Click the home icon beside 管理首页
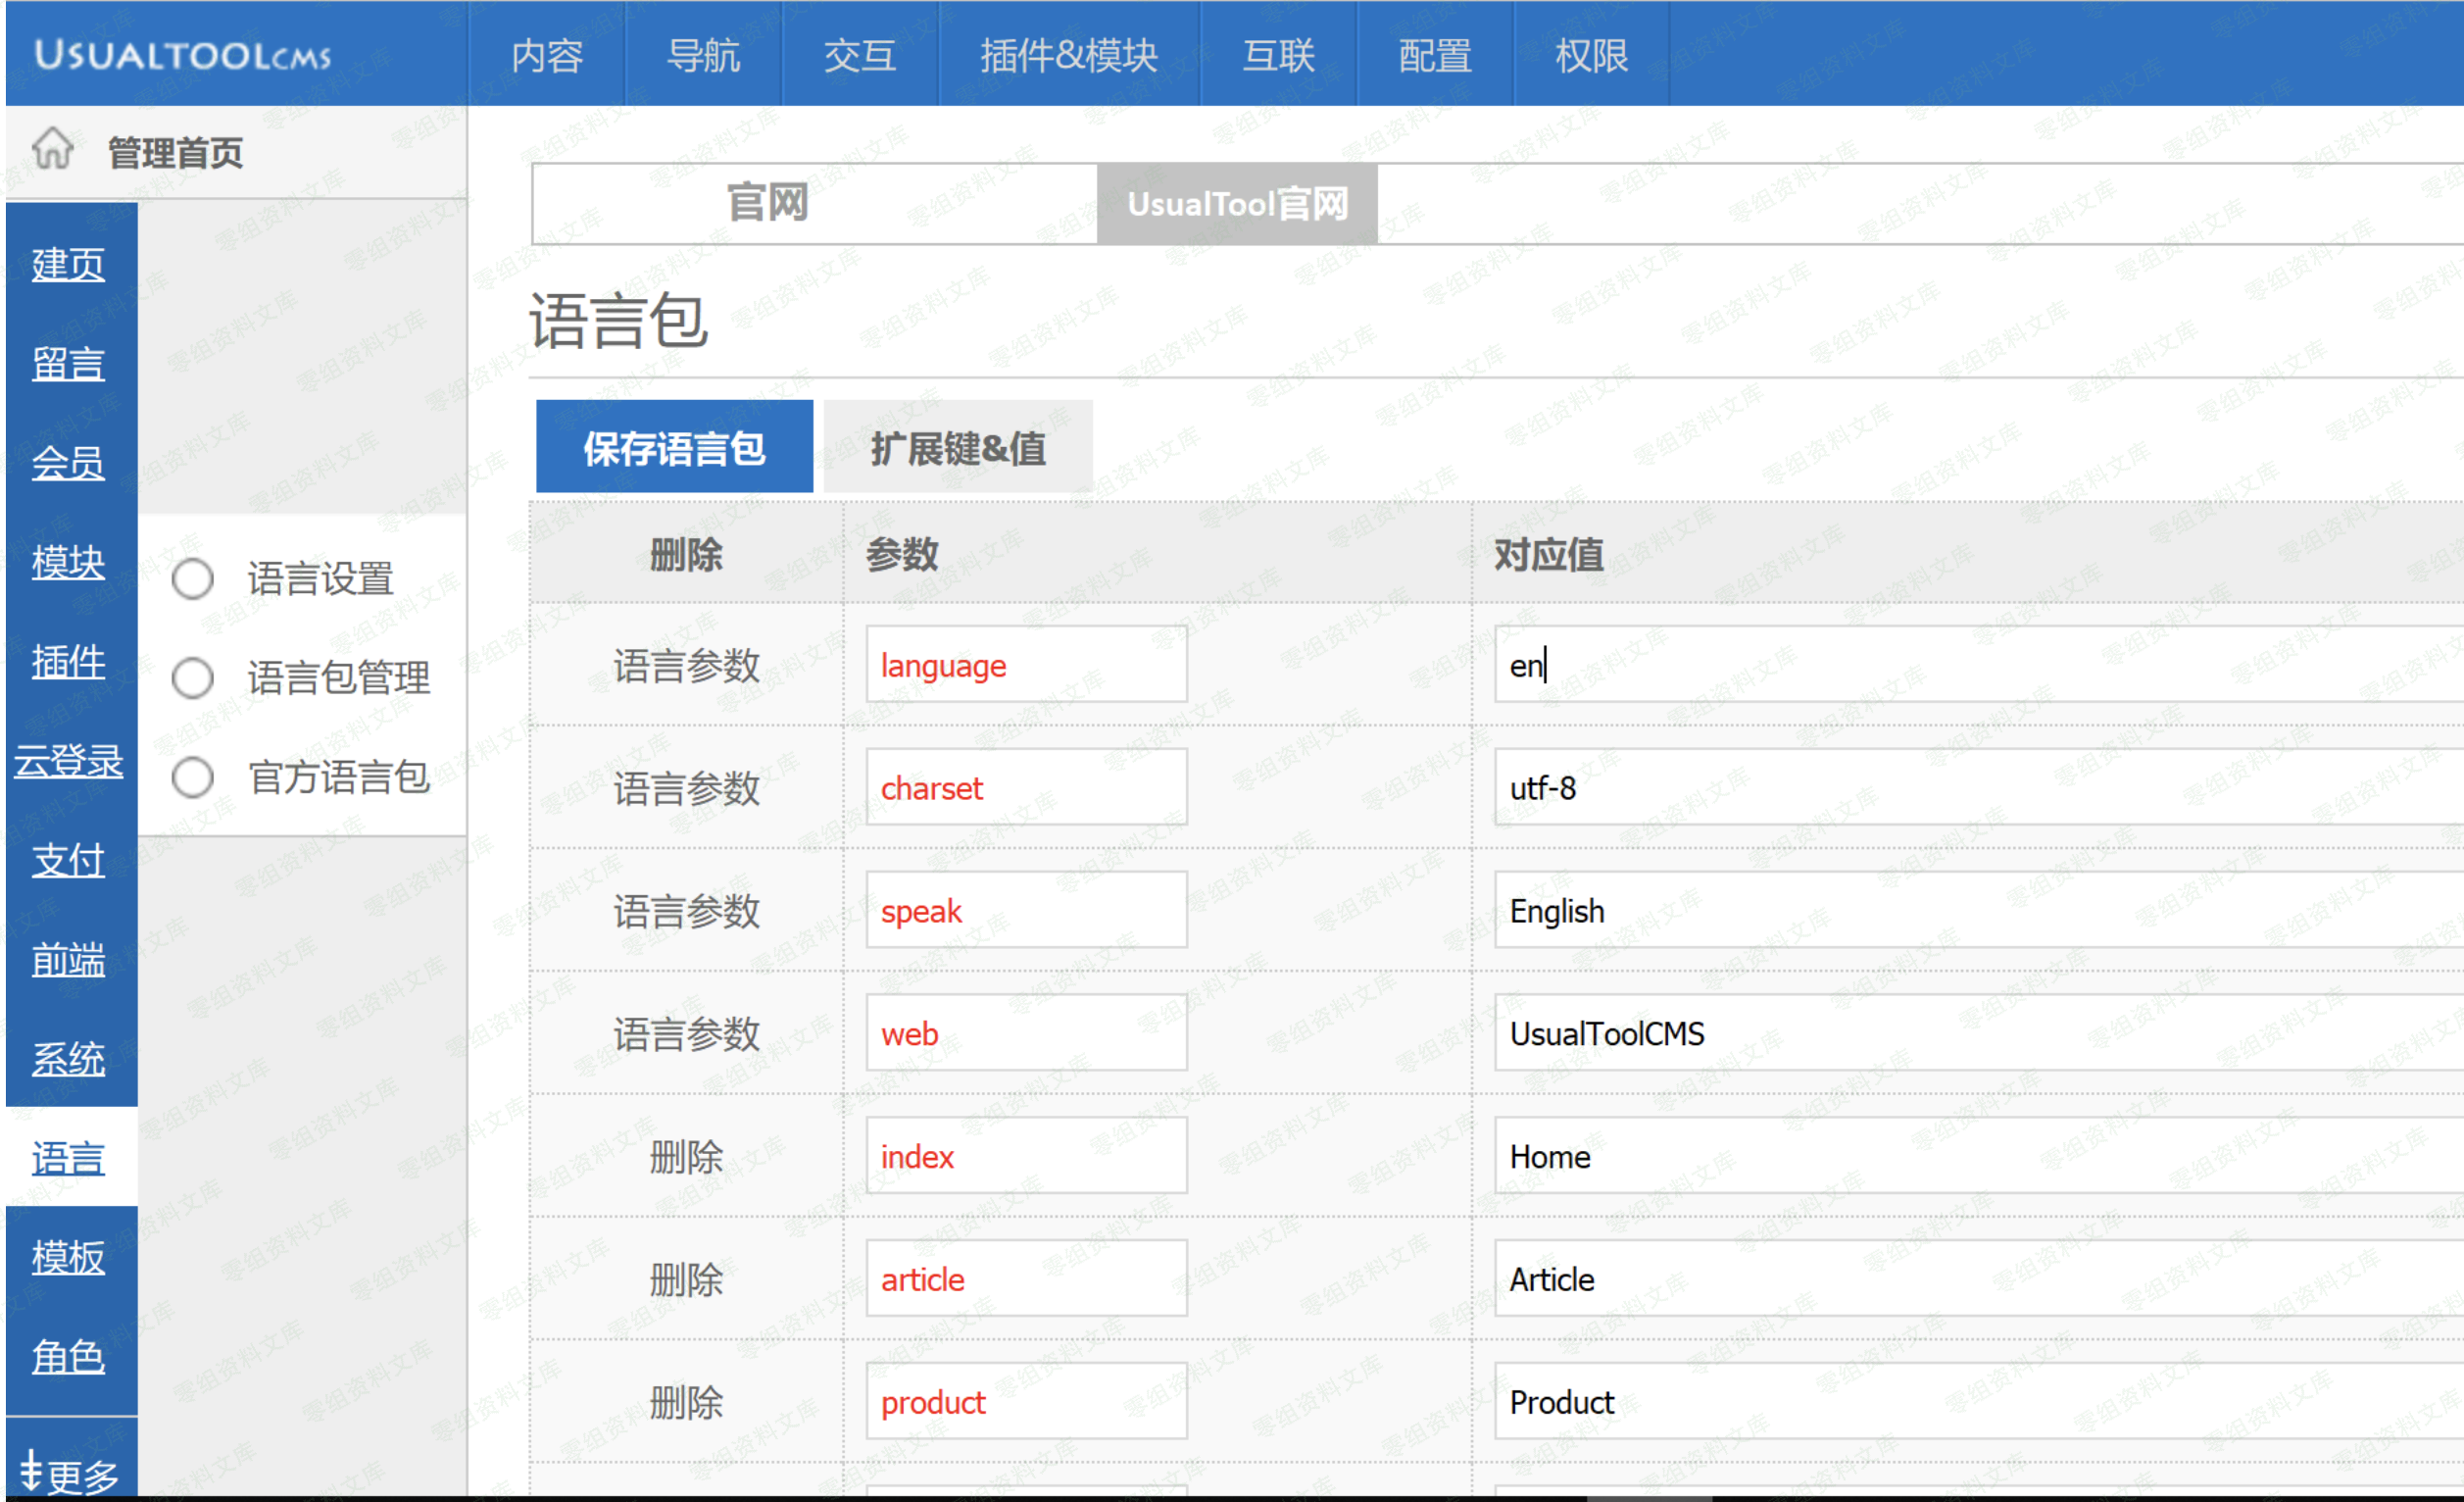Image resolution: width=2464 pixels, height=1502 pixels. point(52,150)
